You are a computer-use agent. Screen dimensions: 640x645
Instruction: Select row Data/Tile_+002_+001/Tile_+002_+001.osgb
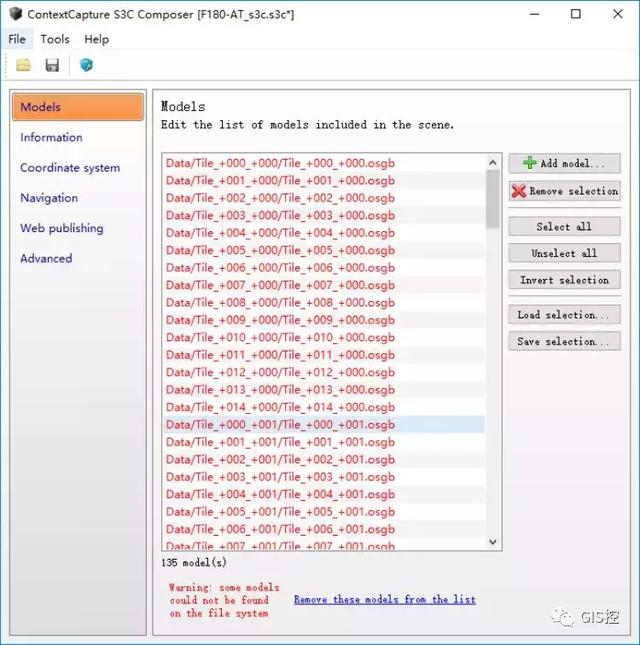pyautogui.click(x=324, y=459)
